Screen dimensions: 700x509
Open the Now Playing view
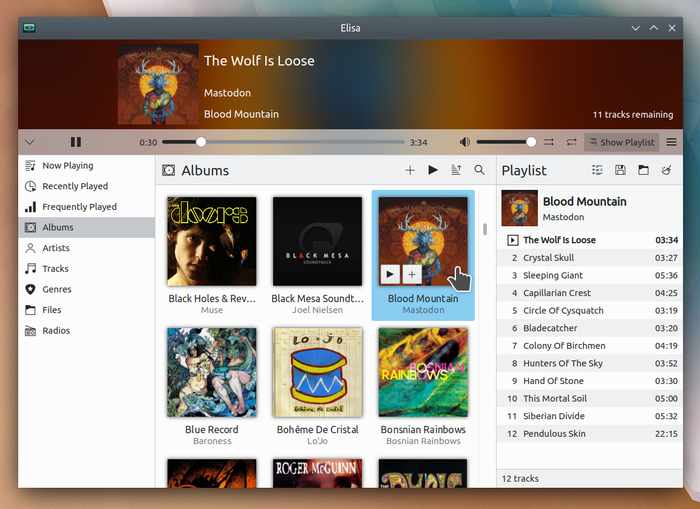coord(87,166)
